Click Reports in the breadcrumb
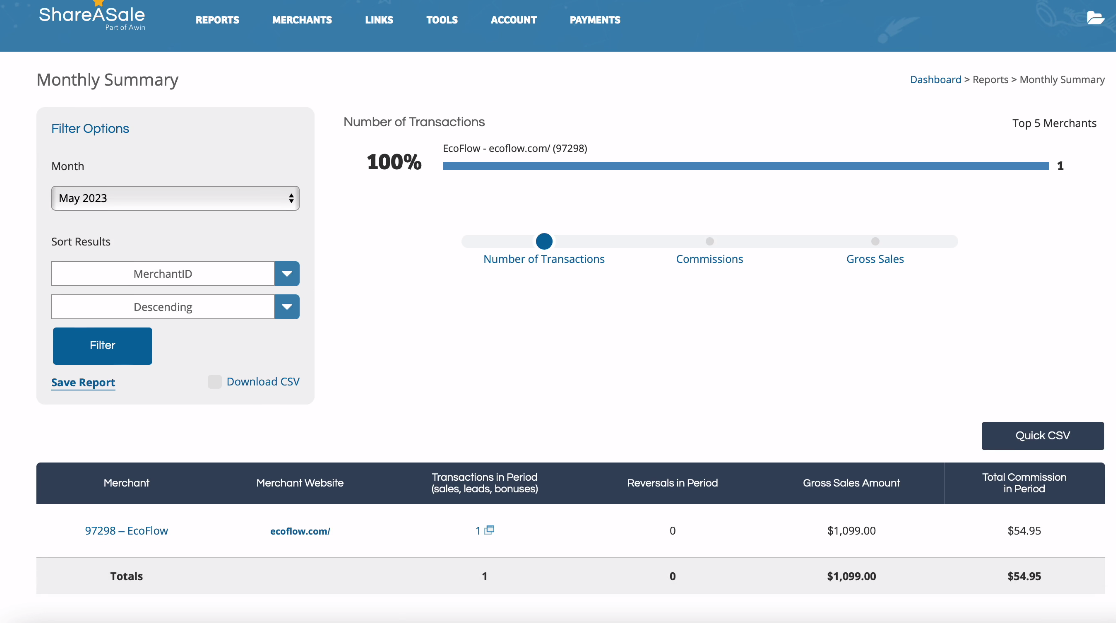Screen dimensions: 1116x623 pos(990,80)
